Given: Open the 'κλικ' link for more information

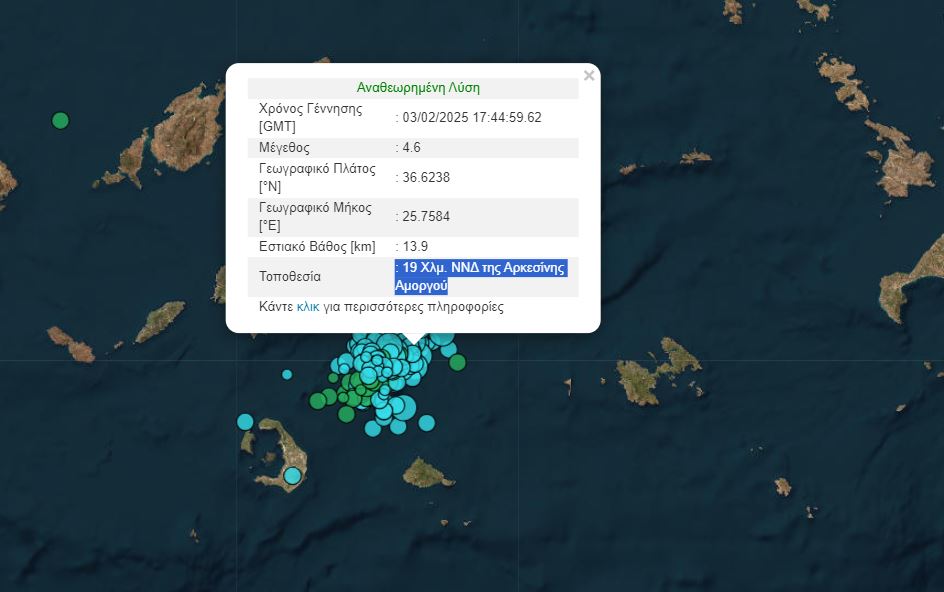Looking at the screenshot, I should (308, 307).
